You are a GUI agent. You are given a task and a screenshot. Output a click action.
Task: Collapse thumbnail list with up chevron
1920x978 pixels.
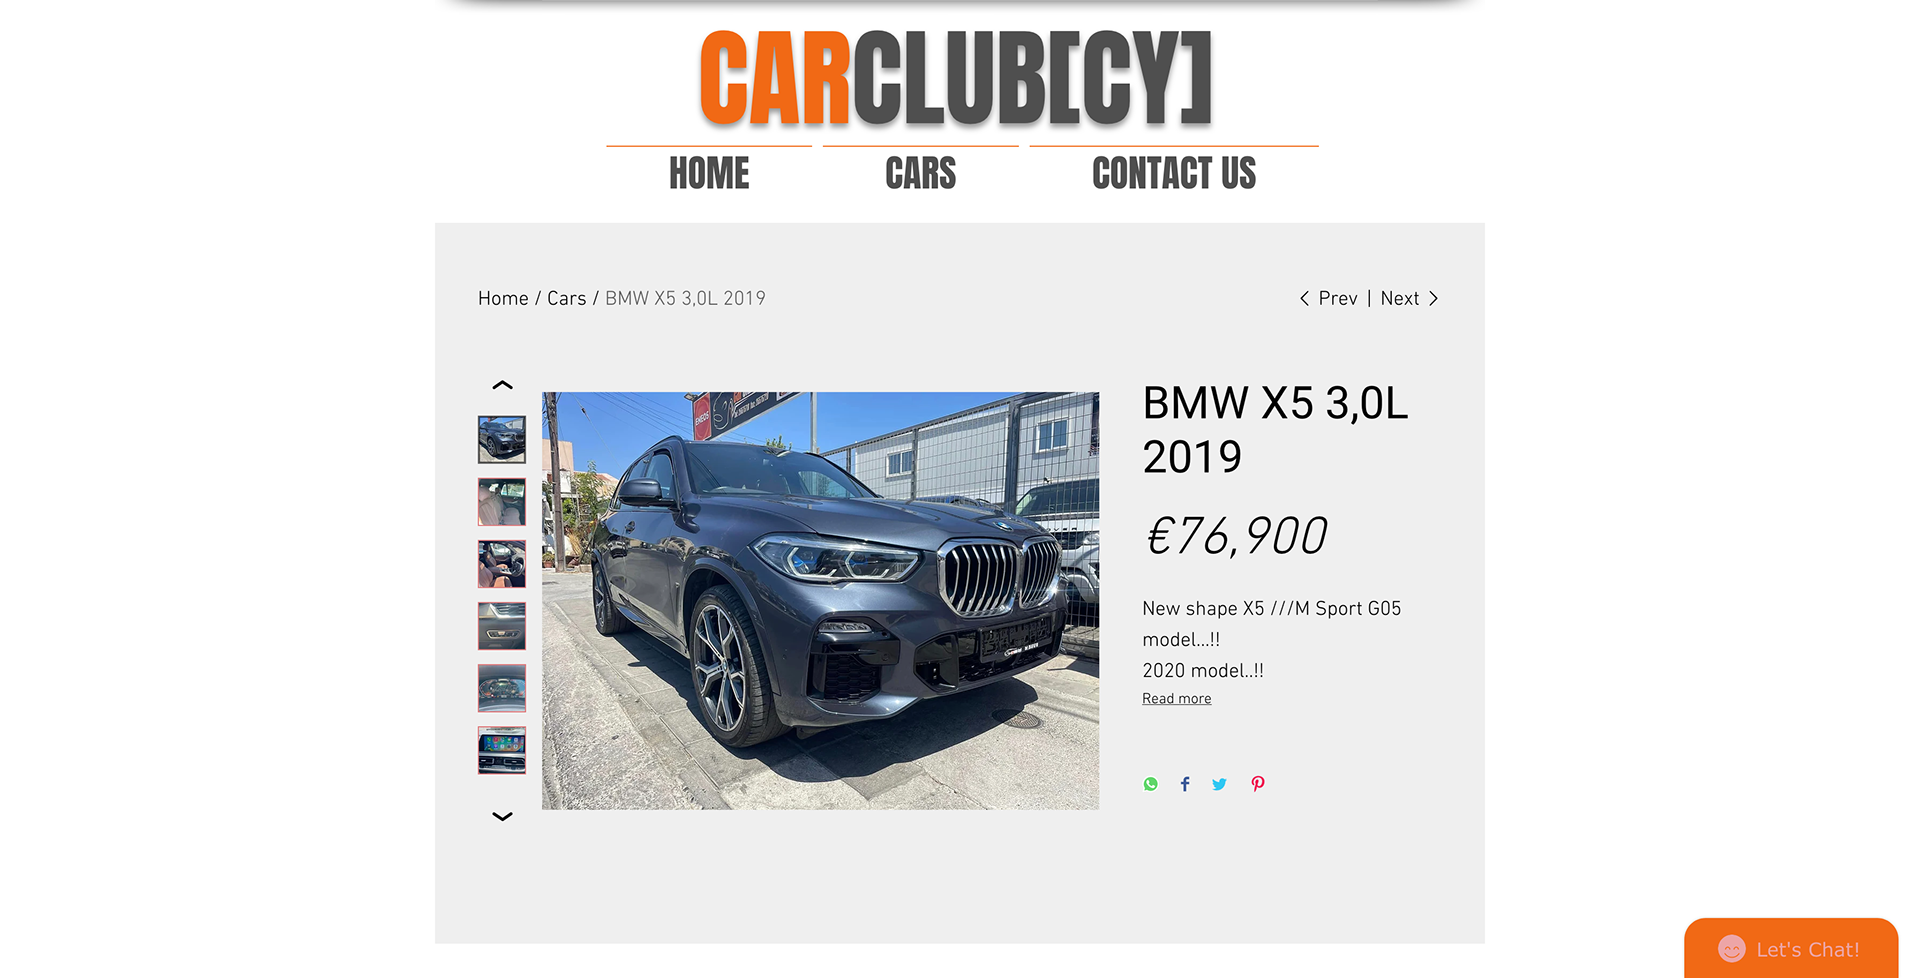click(502, 385)
